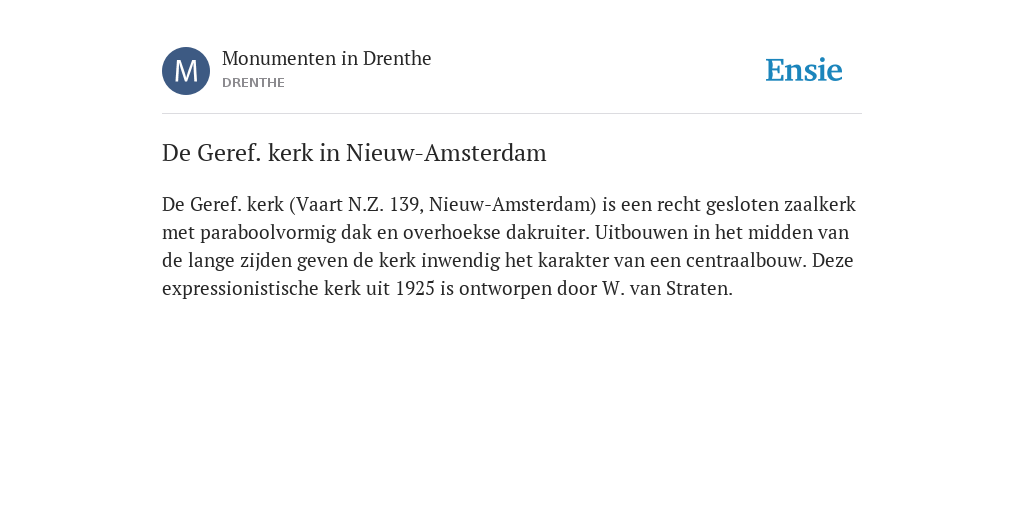This screenshot has height=512, width=1024.
Task: Click the horizontal divider below the header
Action: (x=512, y=114)
